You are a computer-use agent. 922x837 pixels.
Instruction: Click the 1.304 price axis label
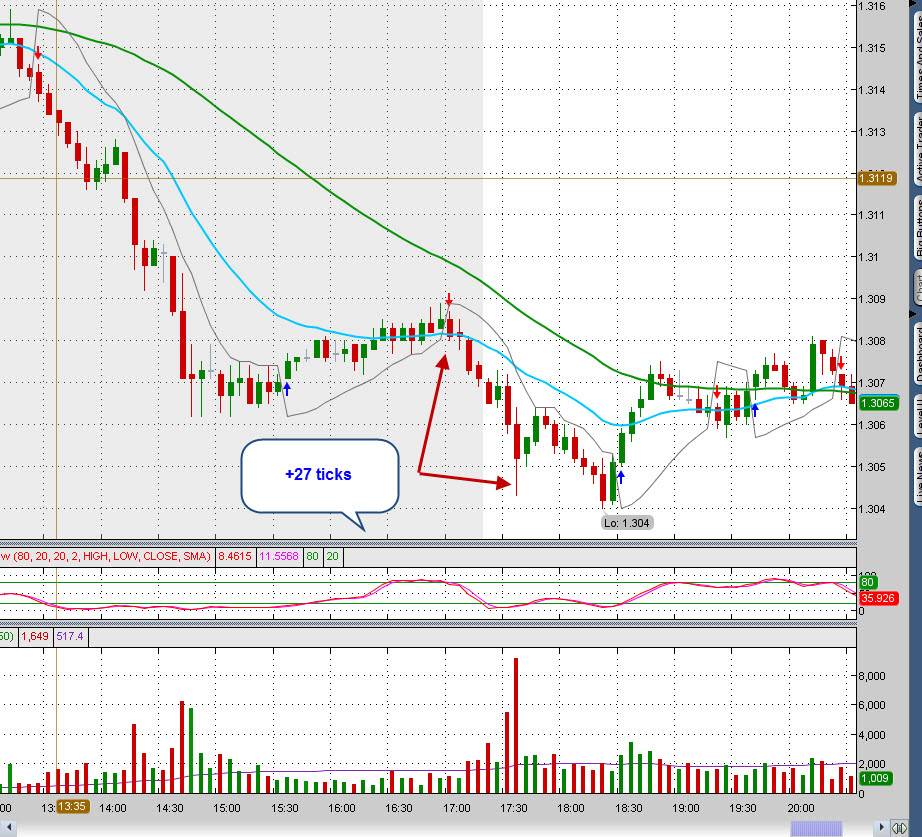tap(872, 509)
